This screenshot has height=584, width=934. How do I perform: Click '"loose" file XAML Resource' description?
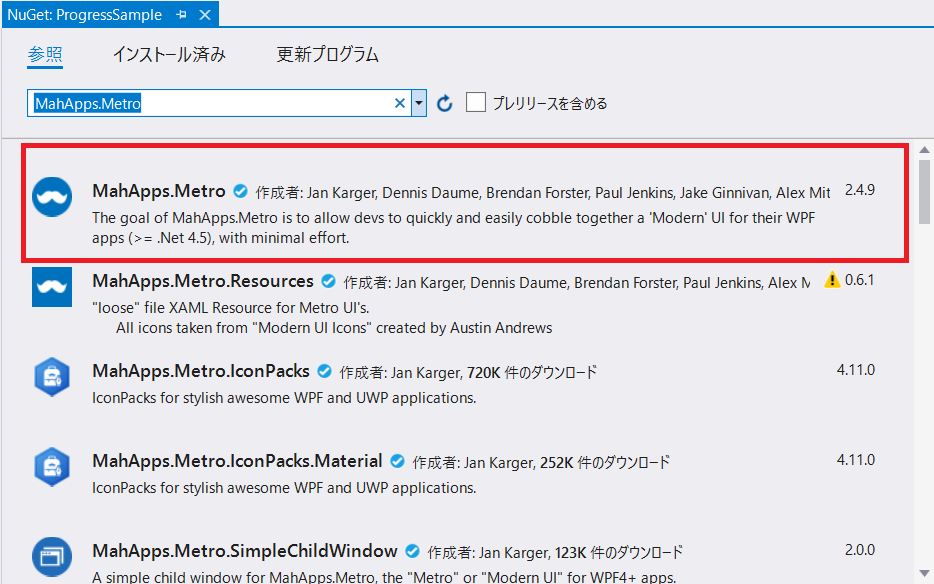point(231,308)
